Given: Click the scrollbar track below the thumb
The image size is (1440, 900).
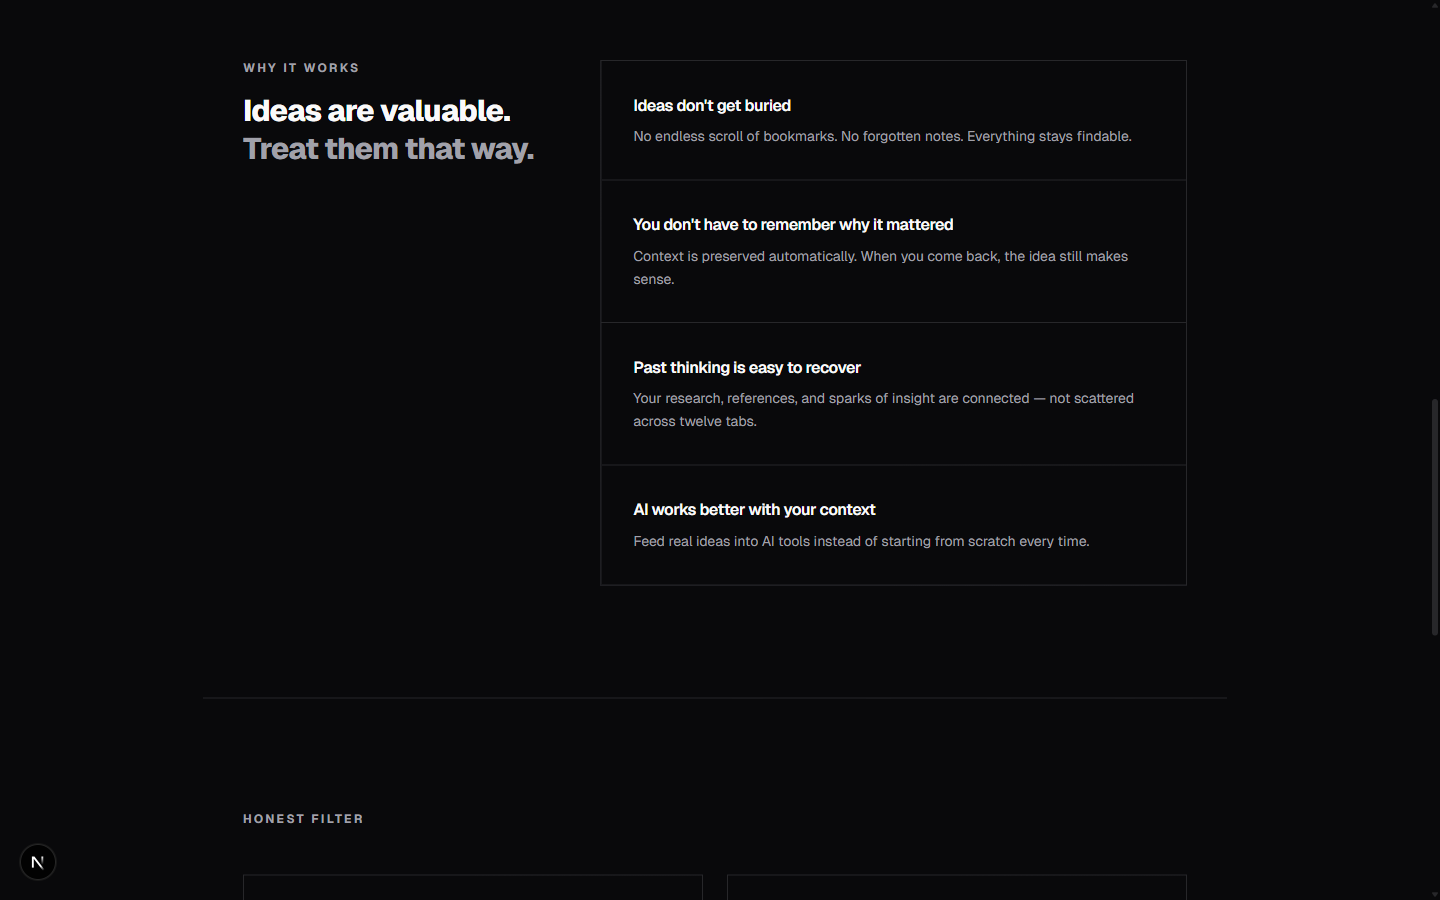Looking at the screenshot, I should point(1434,760).
